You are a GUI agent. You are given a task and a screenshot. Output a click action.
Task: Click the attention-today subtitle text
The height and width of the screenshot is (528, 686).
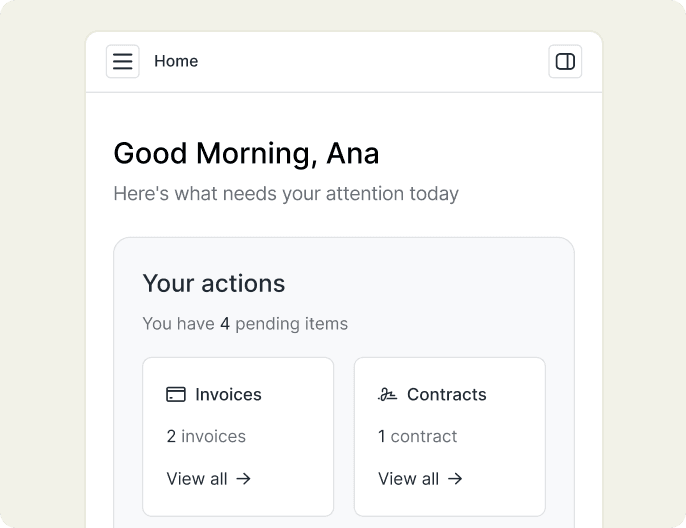click(x=286, y=193)
